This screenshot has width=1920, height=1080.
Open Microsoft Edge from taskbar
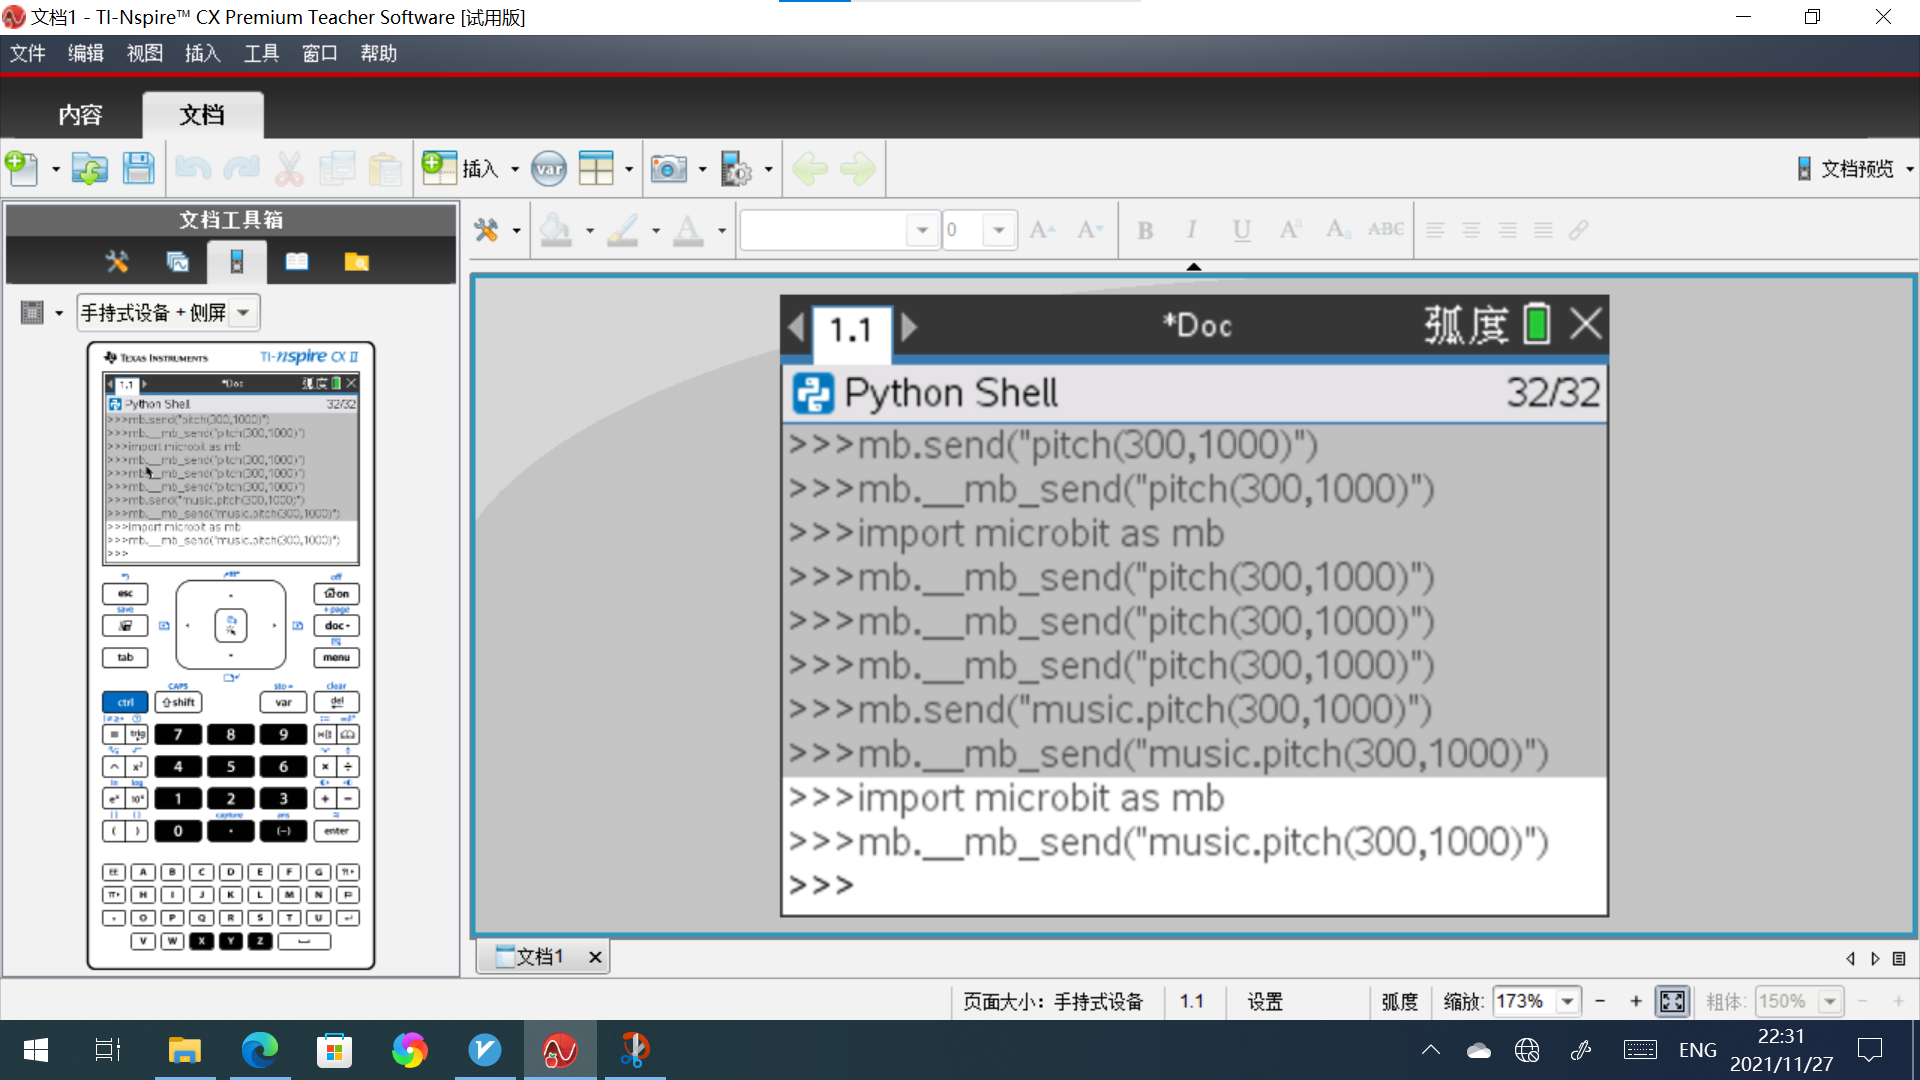click(260, 1050)
